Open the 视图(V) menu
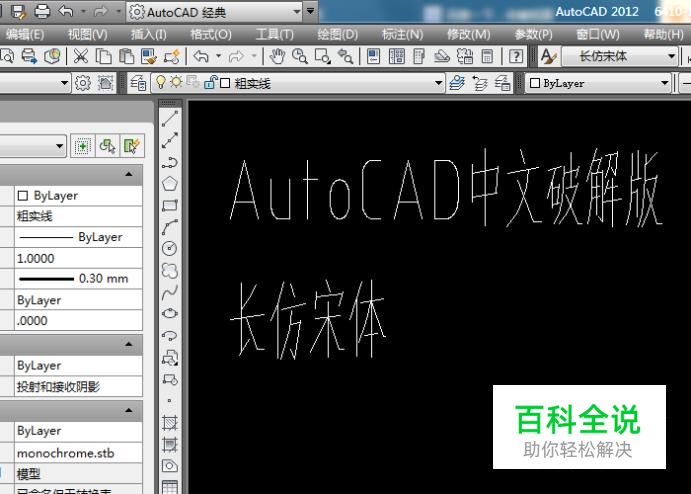 (x=87, y=34)
